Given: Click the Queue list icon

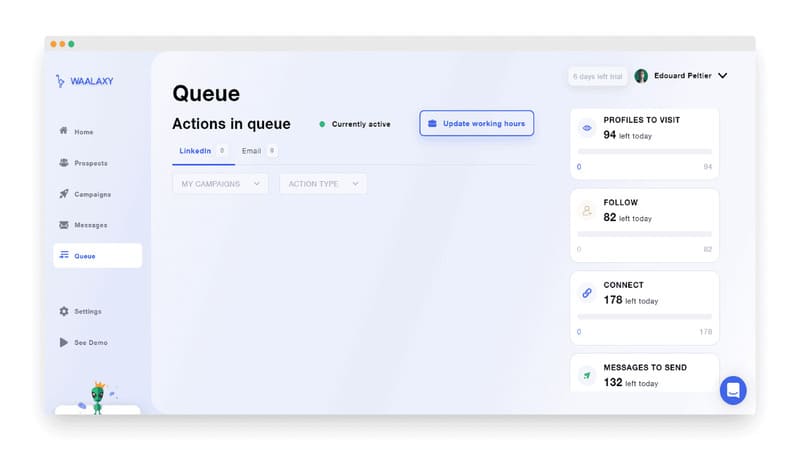Looking at the screenshot, I should click(x=64, y=255).
